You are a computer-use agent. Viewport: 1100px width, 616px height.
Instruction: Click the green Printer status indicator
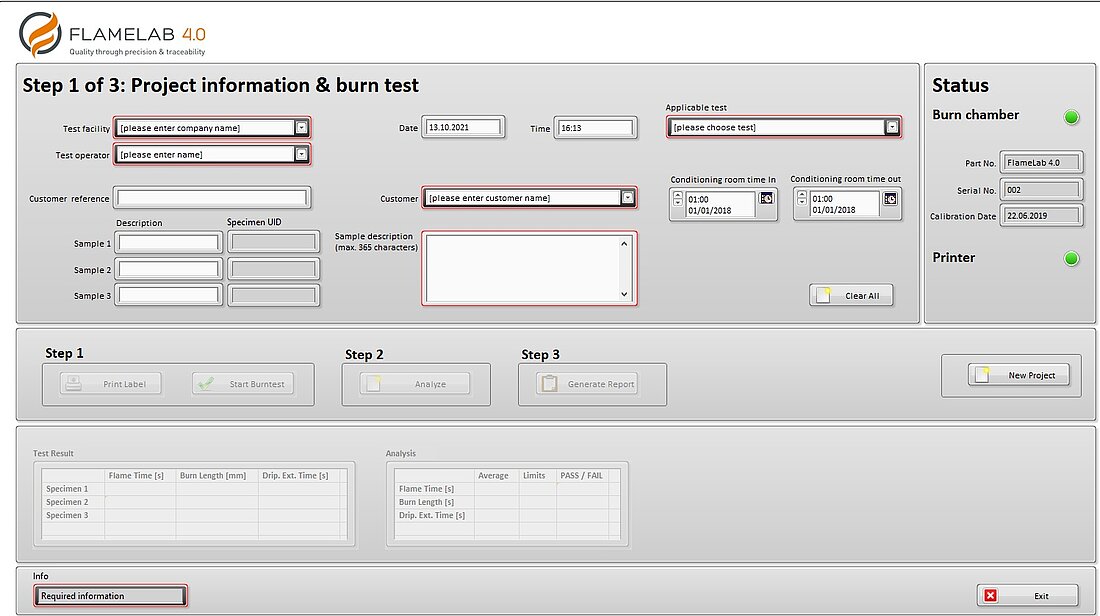(1072, 259)
